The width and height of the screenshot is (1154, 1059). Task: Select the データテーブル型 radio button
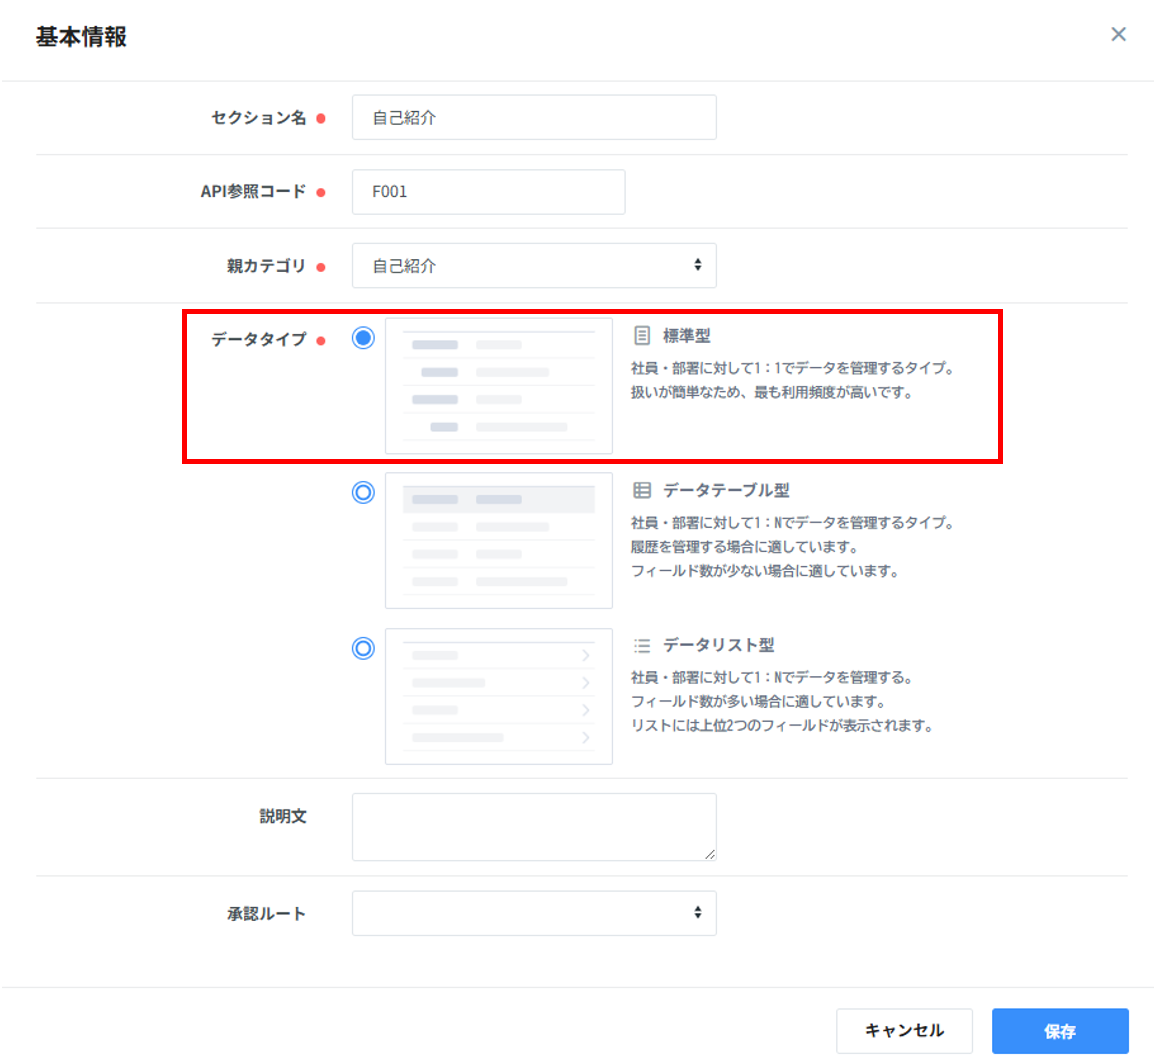click(363, 492)
